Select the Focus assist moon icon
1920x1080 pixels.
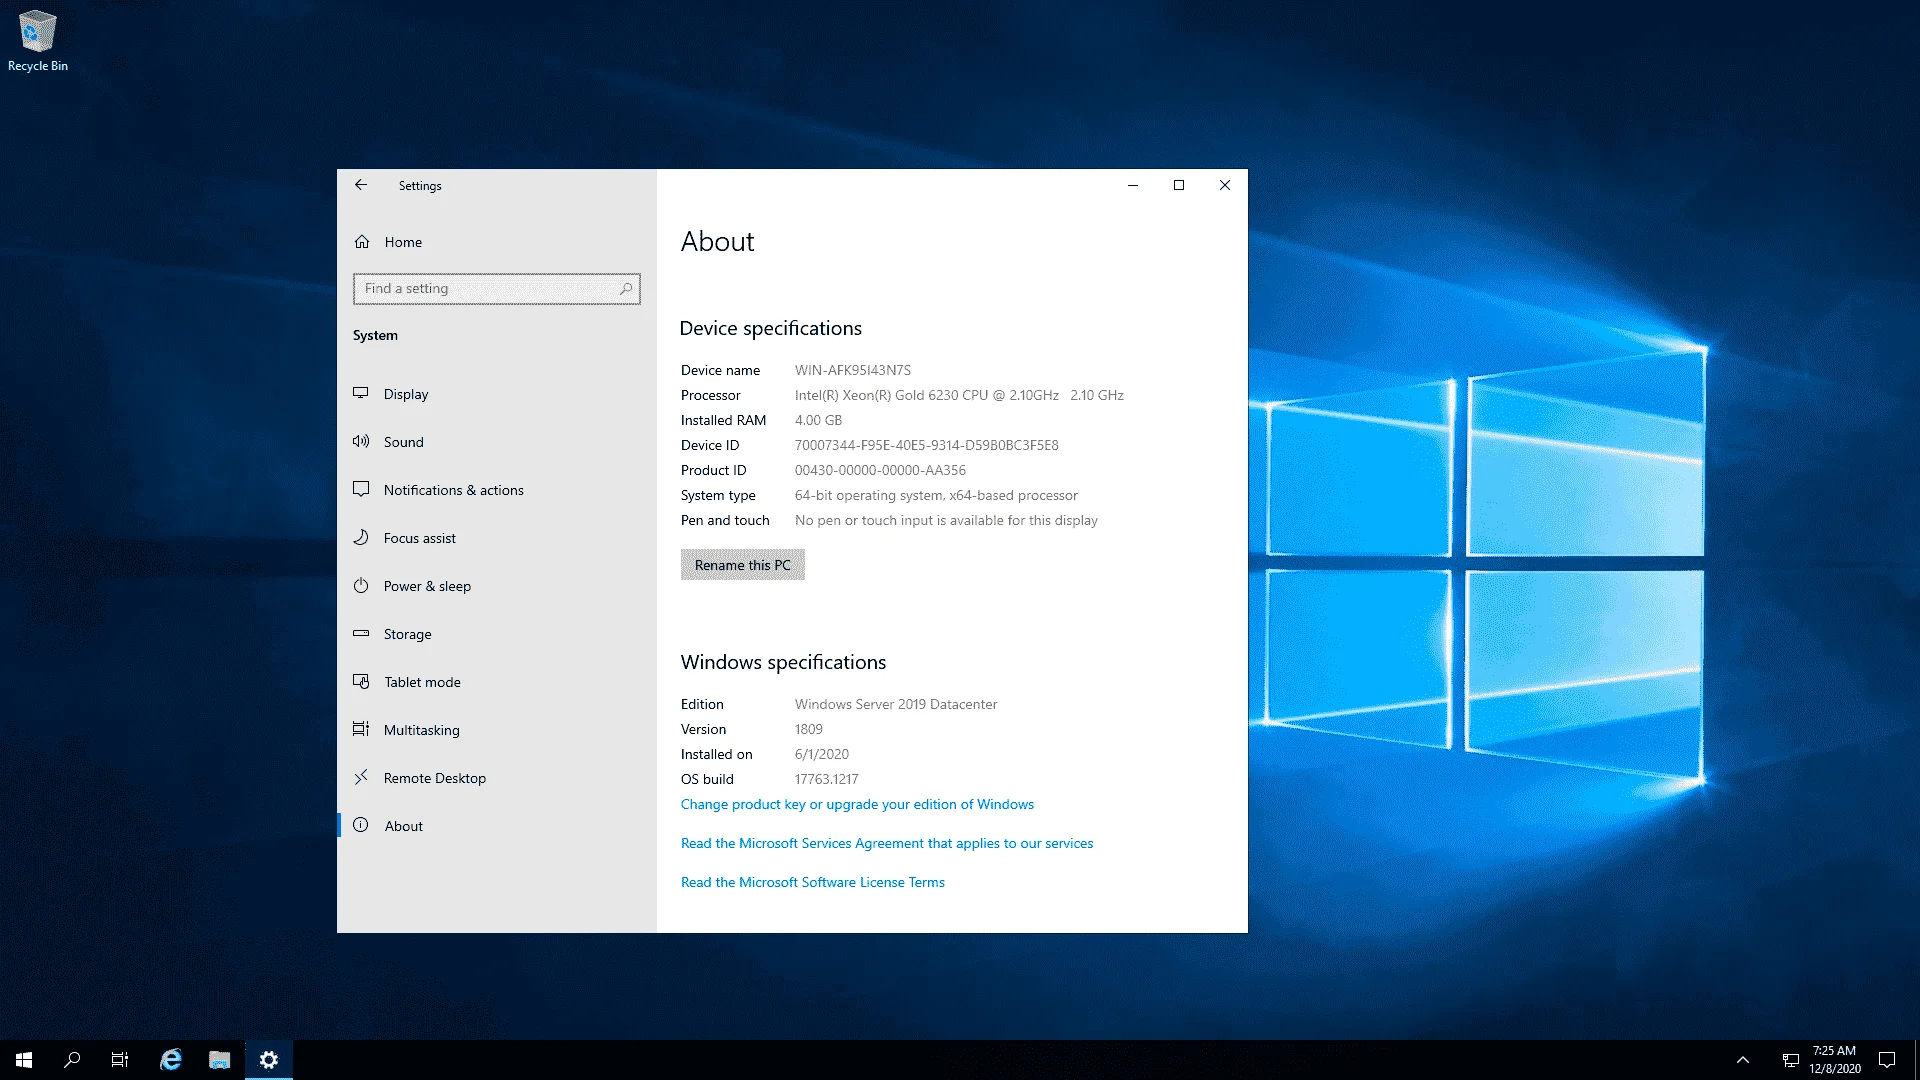pyautogui.click(x=361, y=537)
